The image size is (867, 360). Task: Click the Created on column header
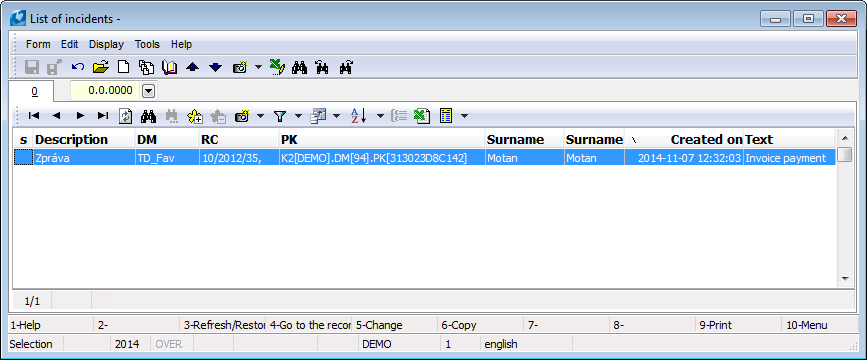point(684,139)
